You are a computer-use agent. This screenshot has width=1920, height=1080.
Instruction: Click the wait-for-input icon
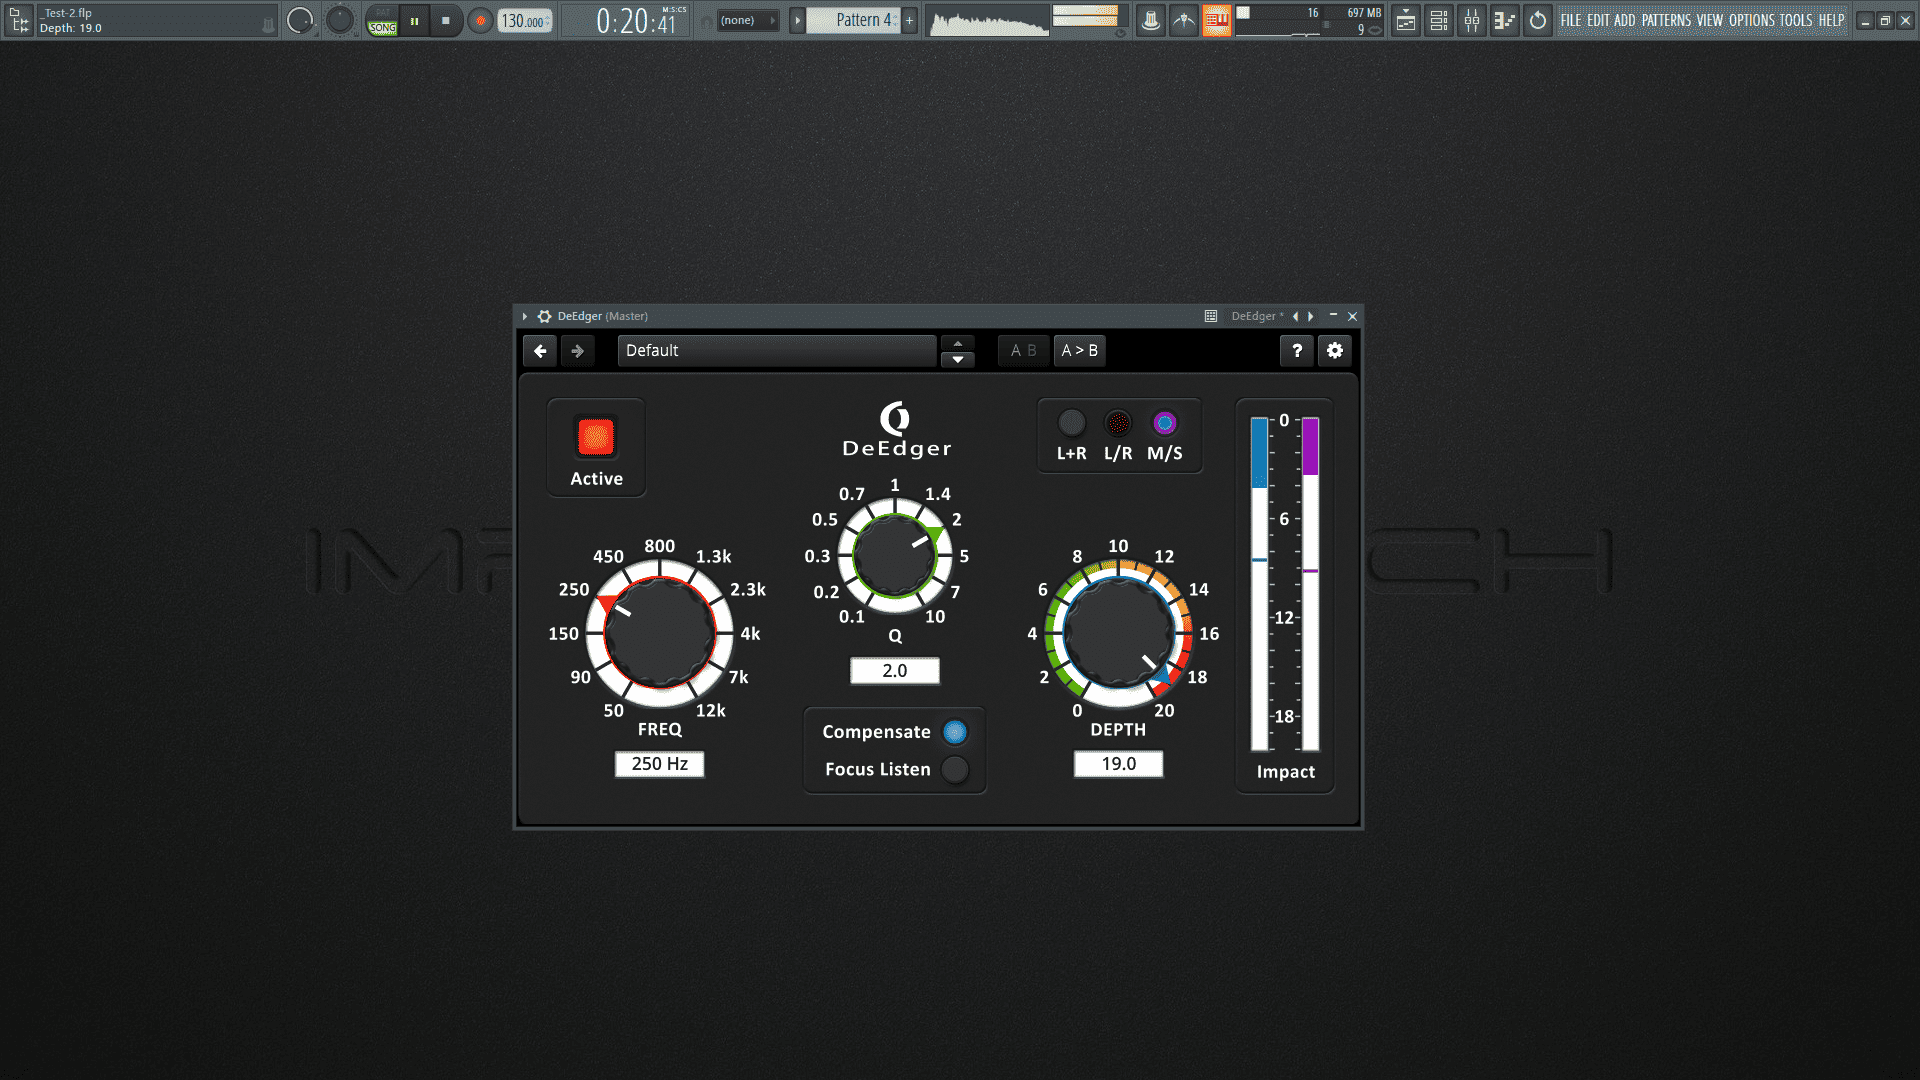click(1184, 20)
